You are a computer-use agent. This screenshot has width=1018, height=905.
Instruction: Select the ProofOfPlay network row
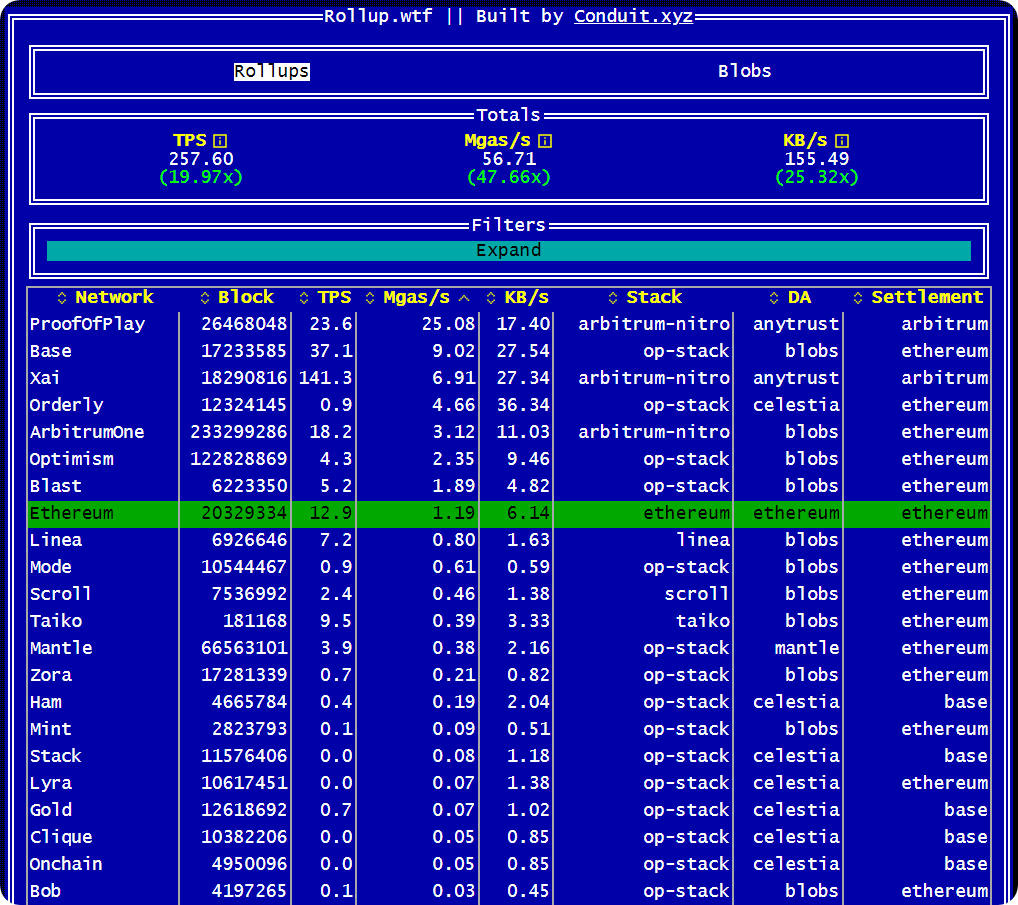point(509,324)
